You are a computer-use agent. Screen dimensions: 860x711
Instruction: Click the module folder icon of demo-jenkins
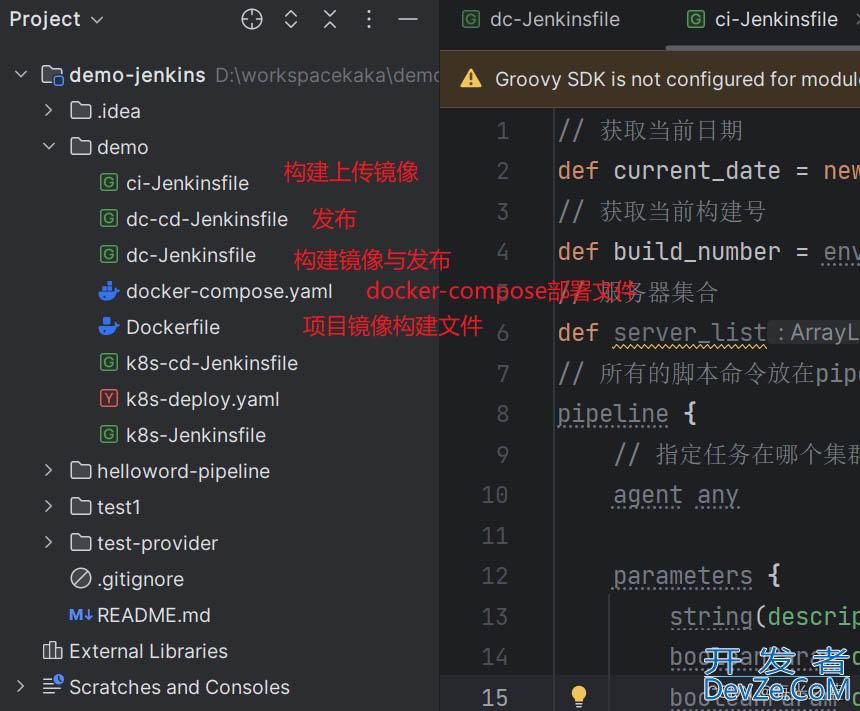coord(53,75)
